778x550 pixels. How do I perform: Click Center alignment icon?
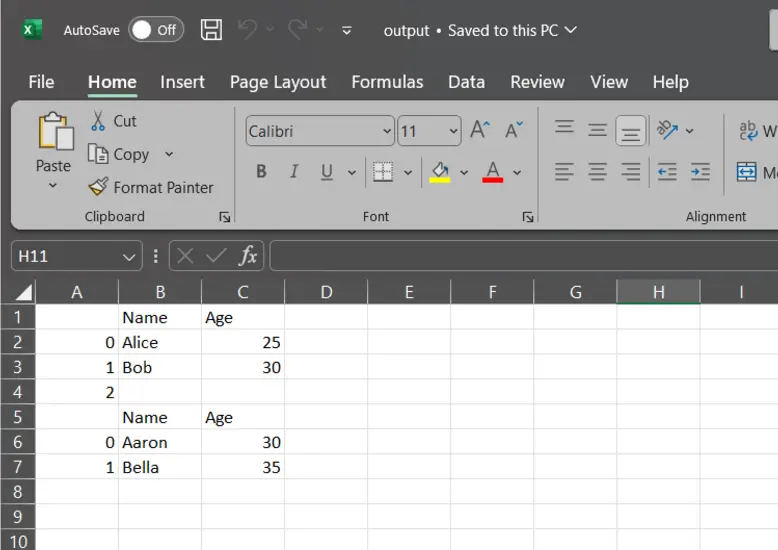[x=597, y=172]
